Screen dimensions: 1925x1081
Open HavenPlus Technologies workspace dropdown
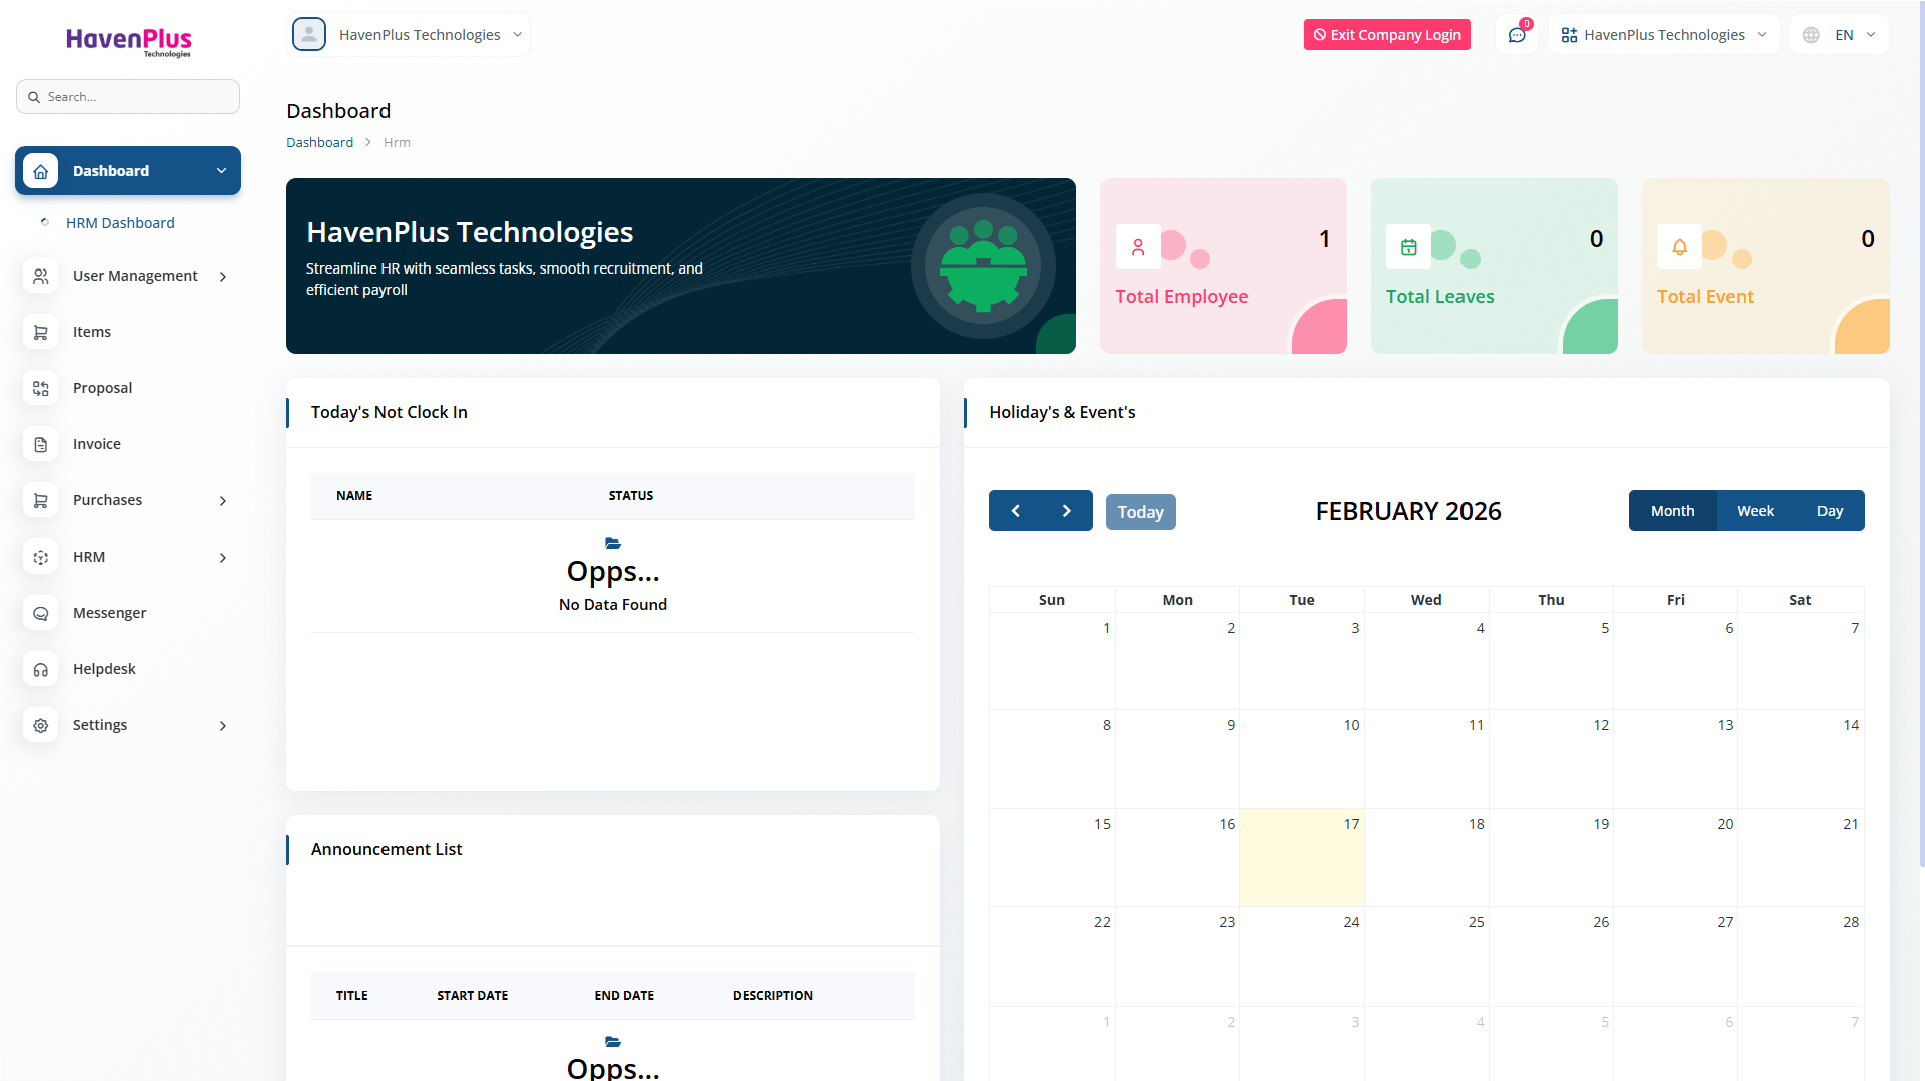(1664, 35)
